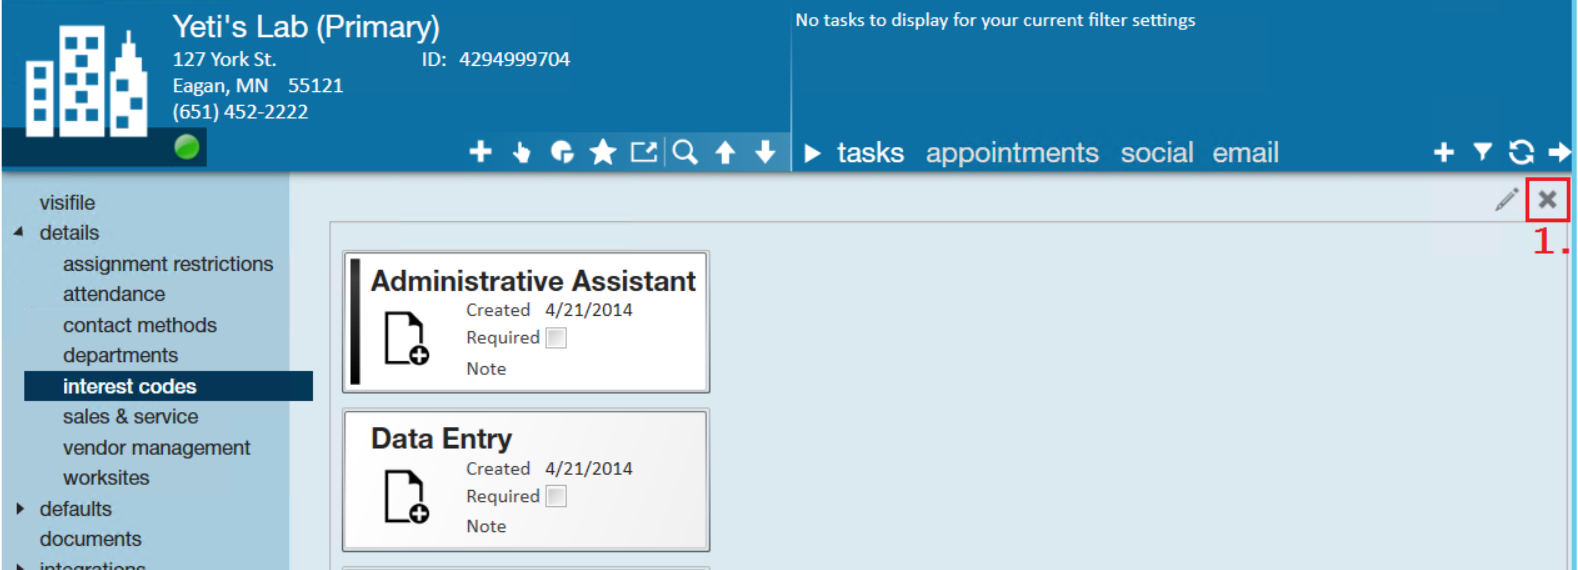Click the star favorite icon

(x=603, y=152)
